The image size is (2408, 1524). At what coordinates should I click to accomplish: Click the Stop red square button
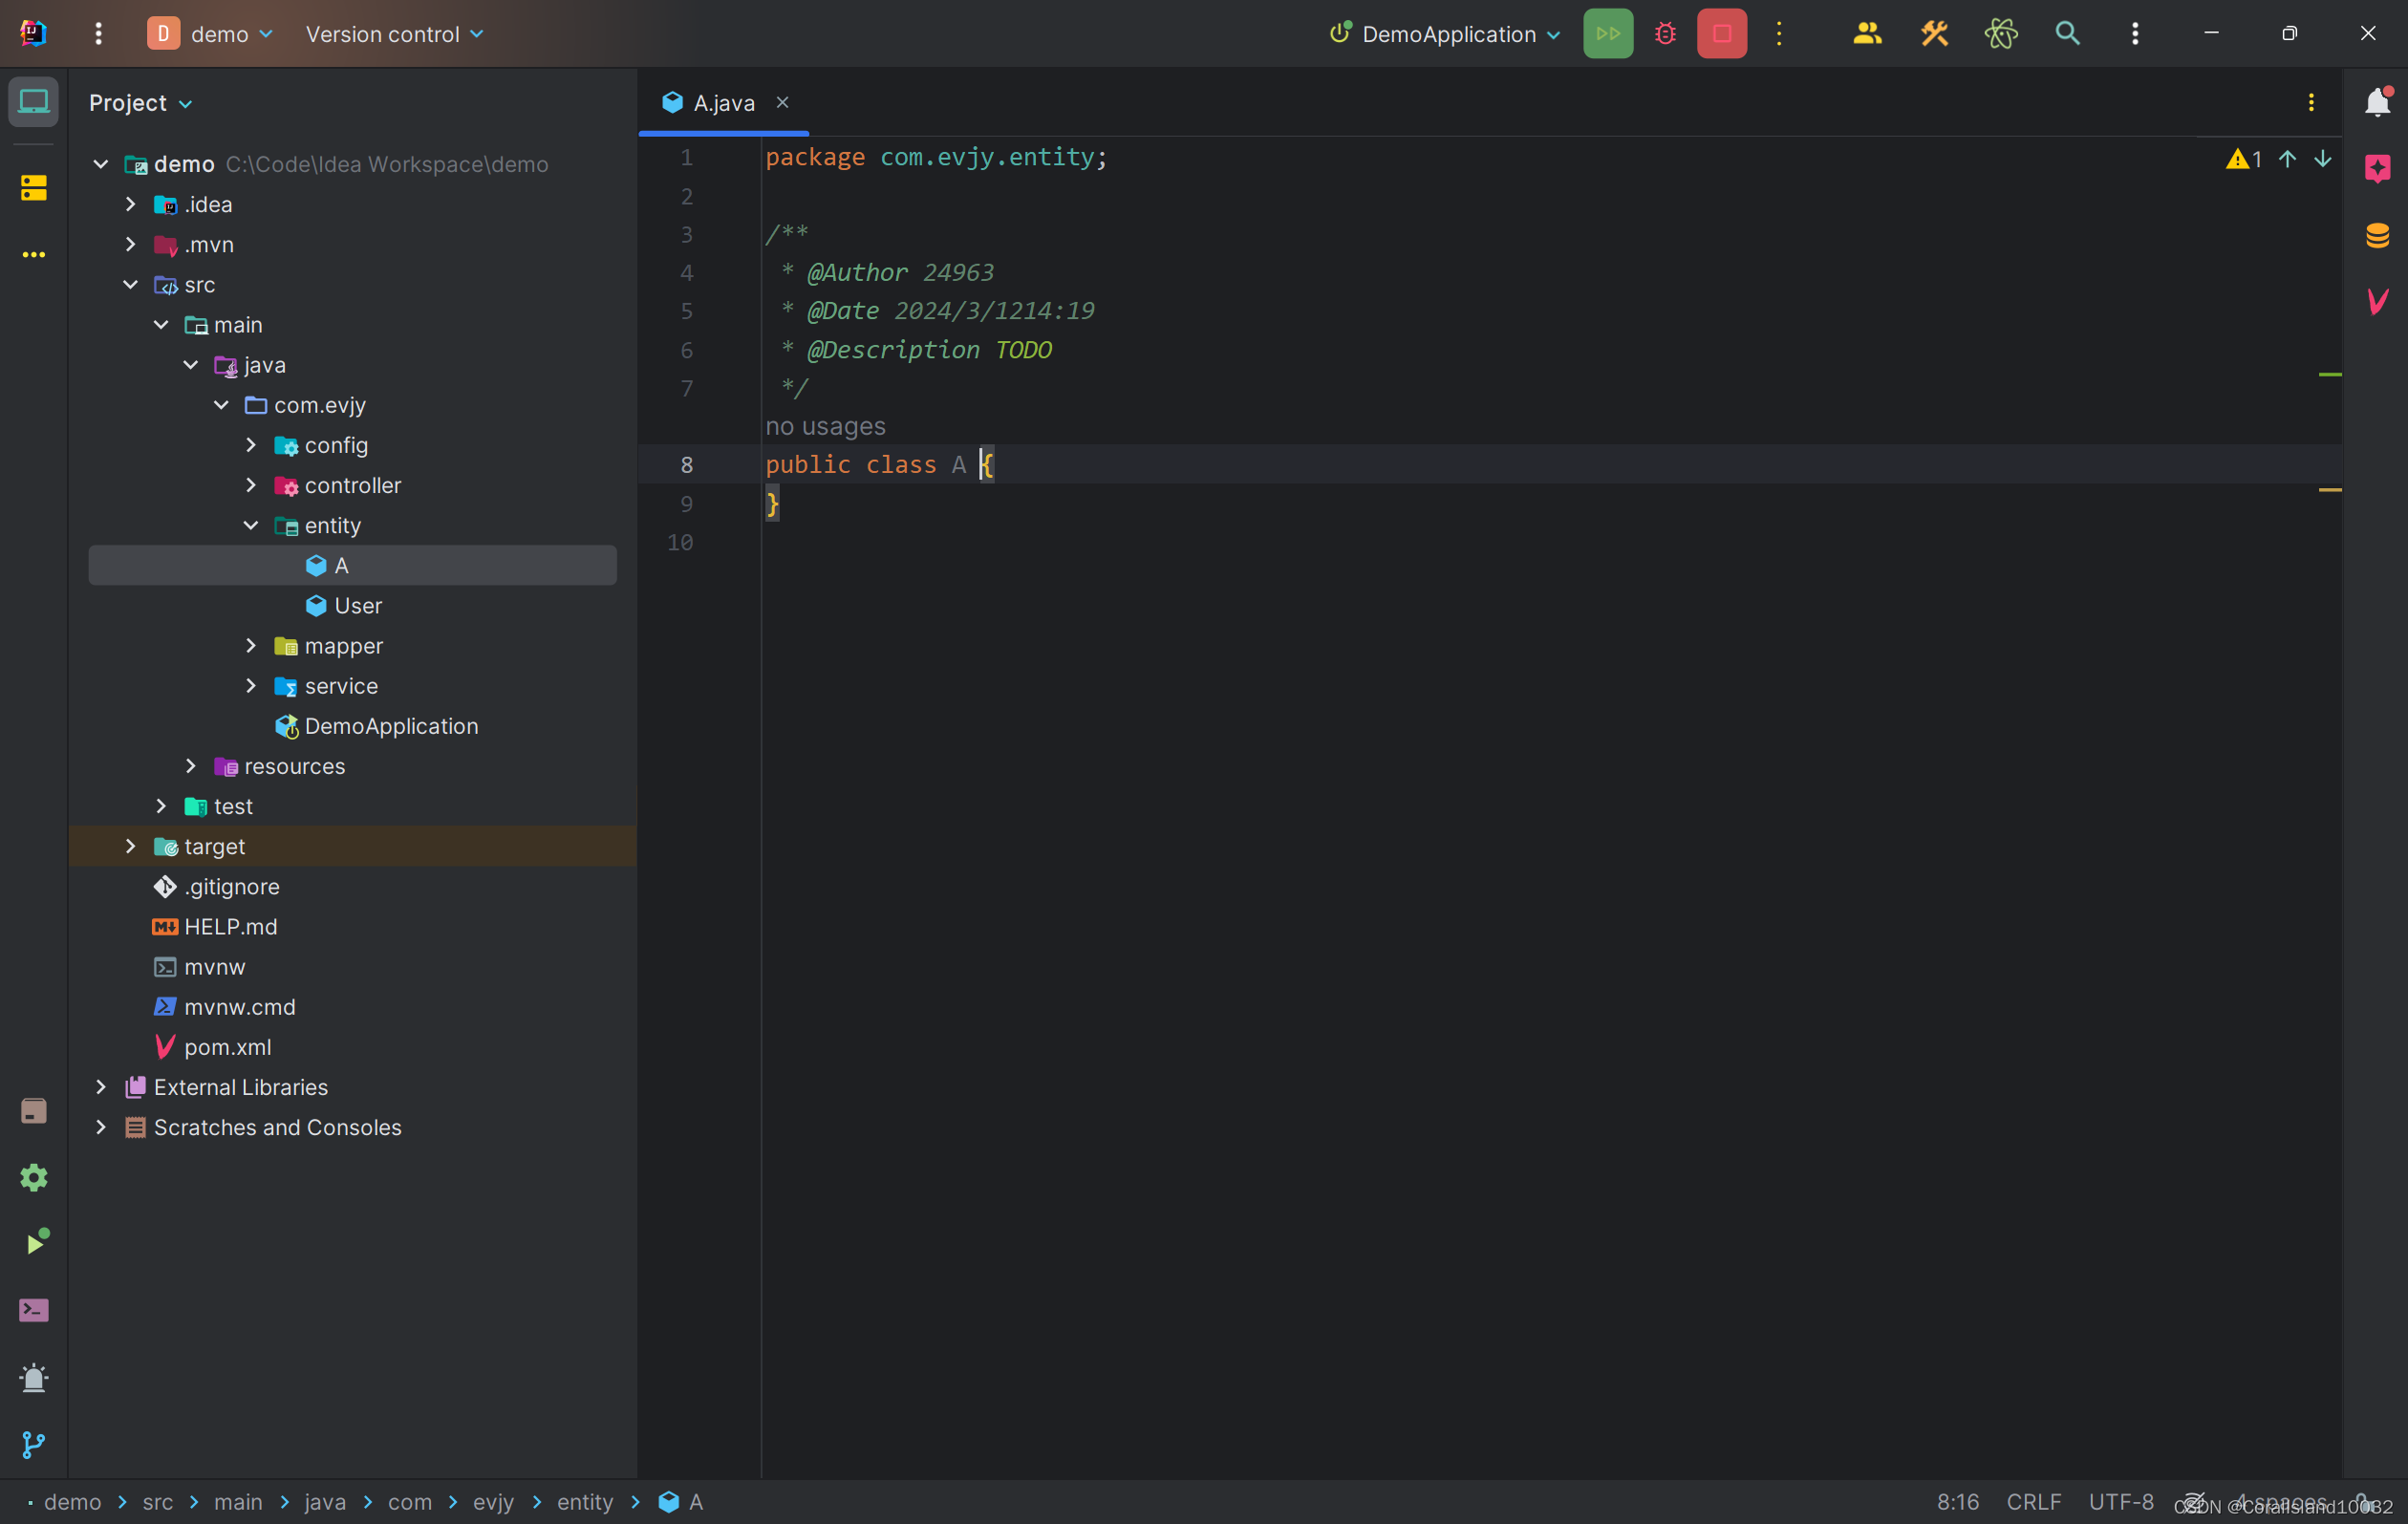pyautogui.click(x=1724, y=33)
